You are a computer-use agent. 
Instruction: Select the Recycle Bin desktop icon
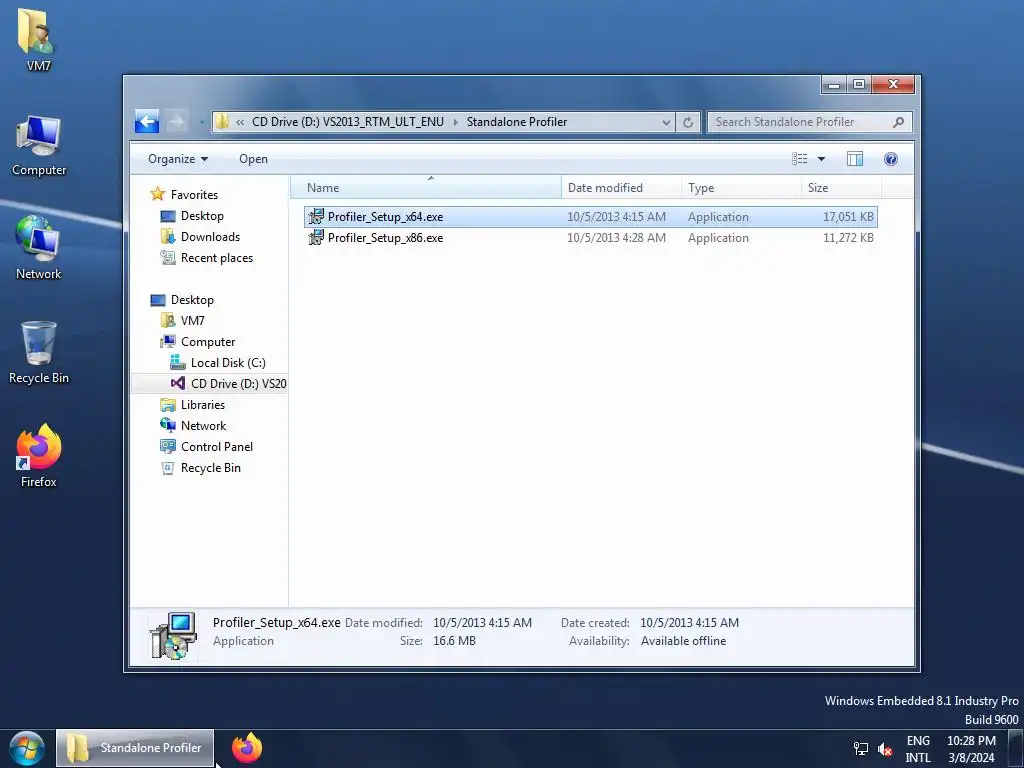pos(39,353)
